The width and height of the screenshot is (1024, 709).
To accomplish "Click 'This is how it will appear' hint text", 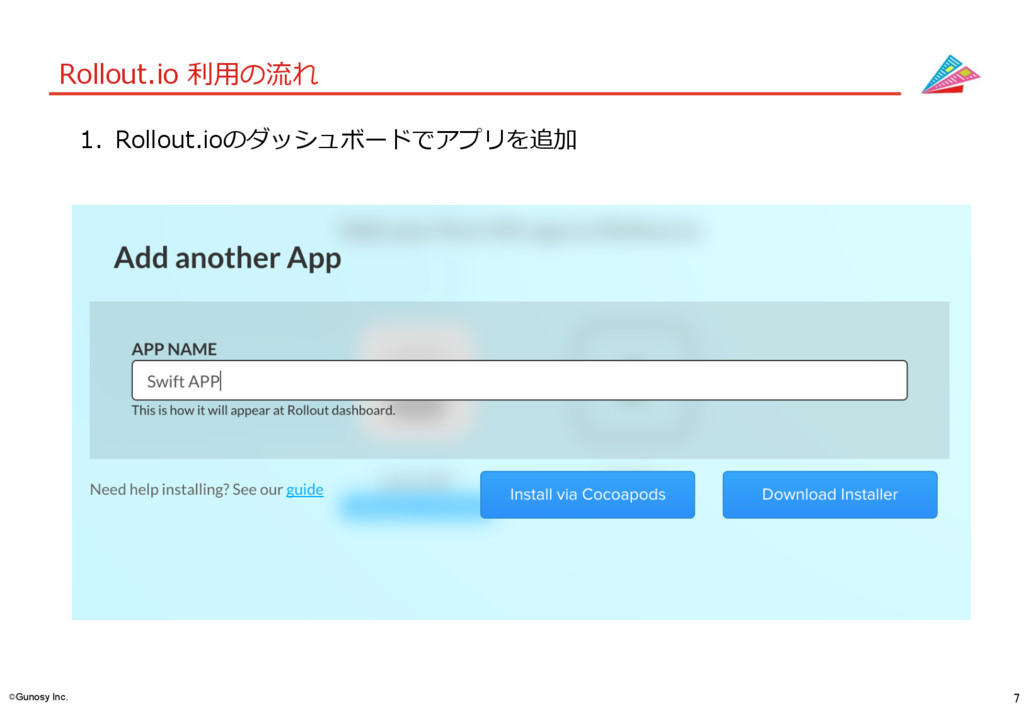I will point(263,410).
